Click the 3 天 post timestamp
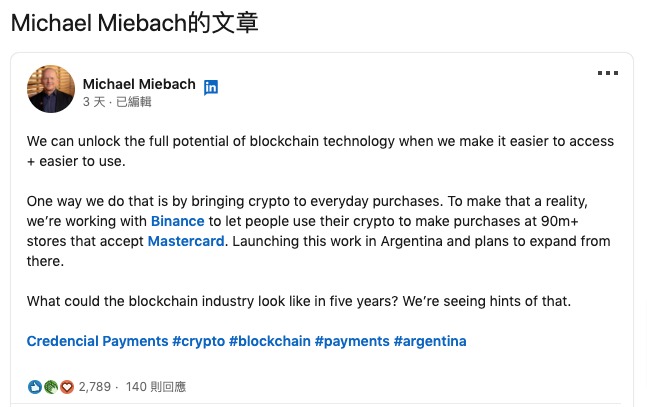 (94, 102)
